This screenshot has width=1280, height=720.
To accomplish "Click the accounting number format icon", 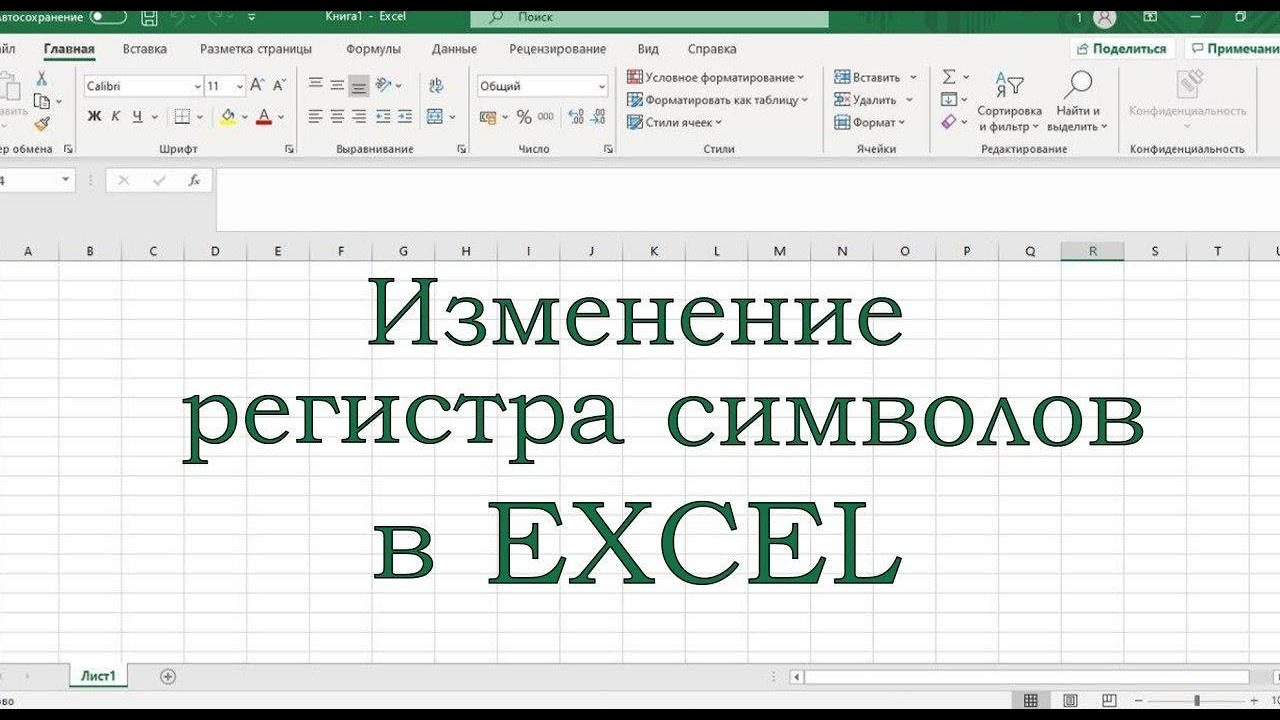I will coord(488,117).
